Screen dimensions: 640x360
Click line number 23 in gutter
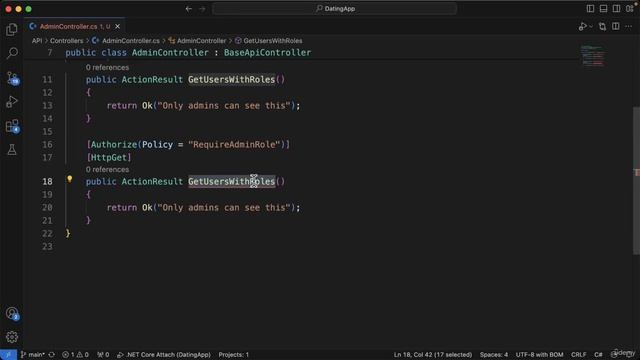click(x=47, y=247)
